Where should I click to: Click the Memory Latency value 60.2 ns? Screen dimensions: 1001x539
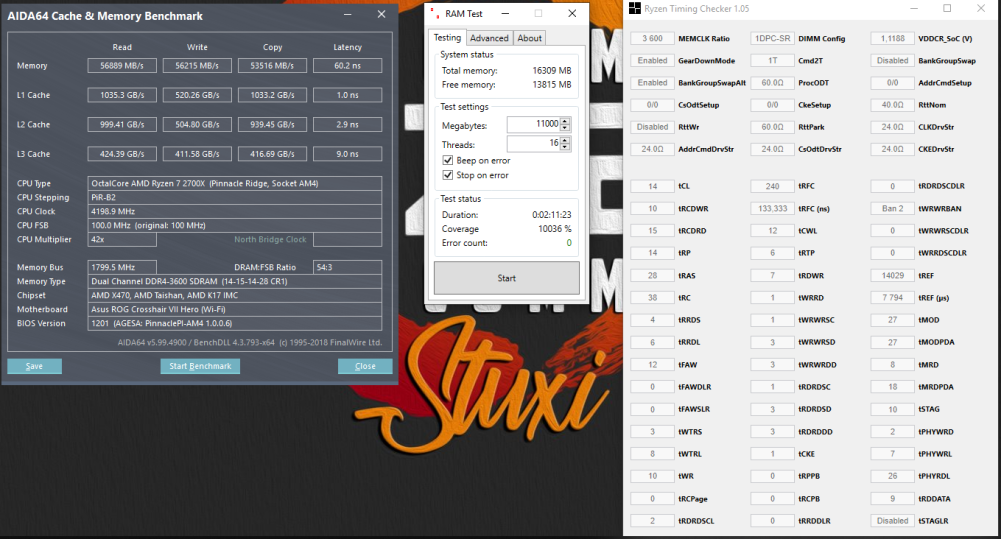[x=347, y=66]
